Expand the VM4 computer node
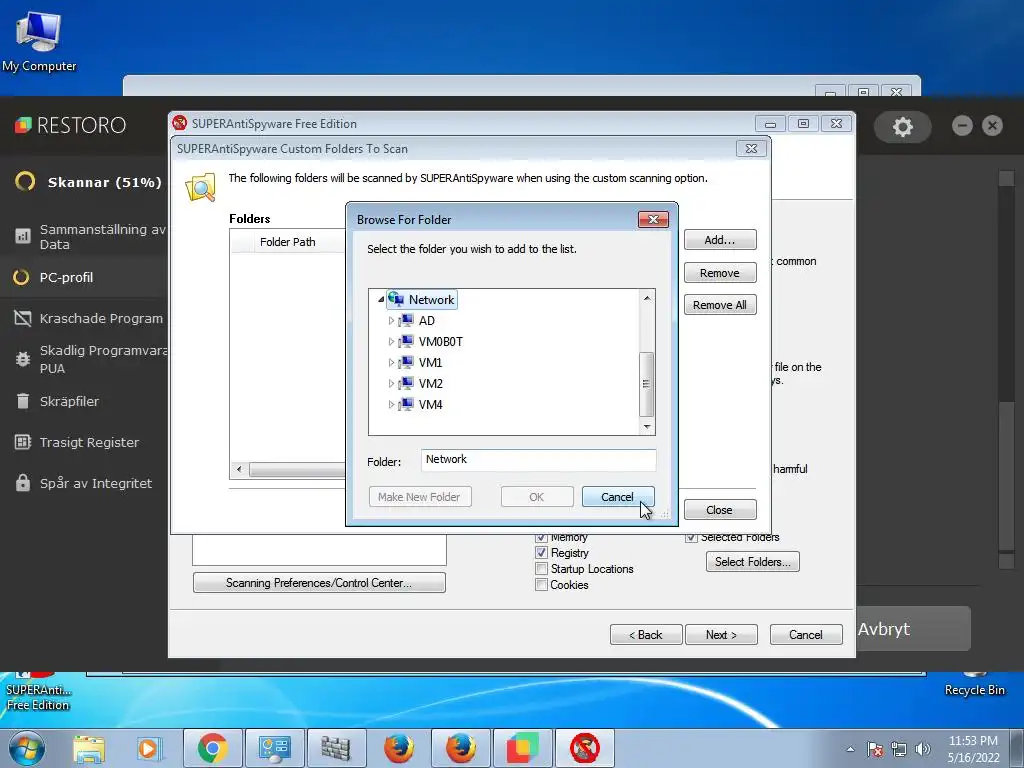This screenshot has height=768, width=1024. click(x=391, y=404)
